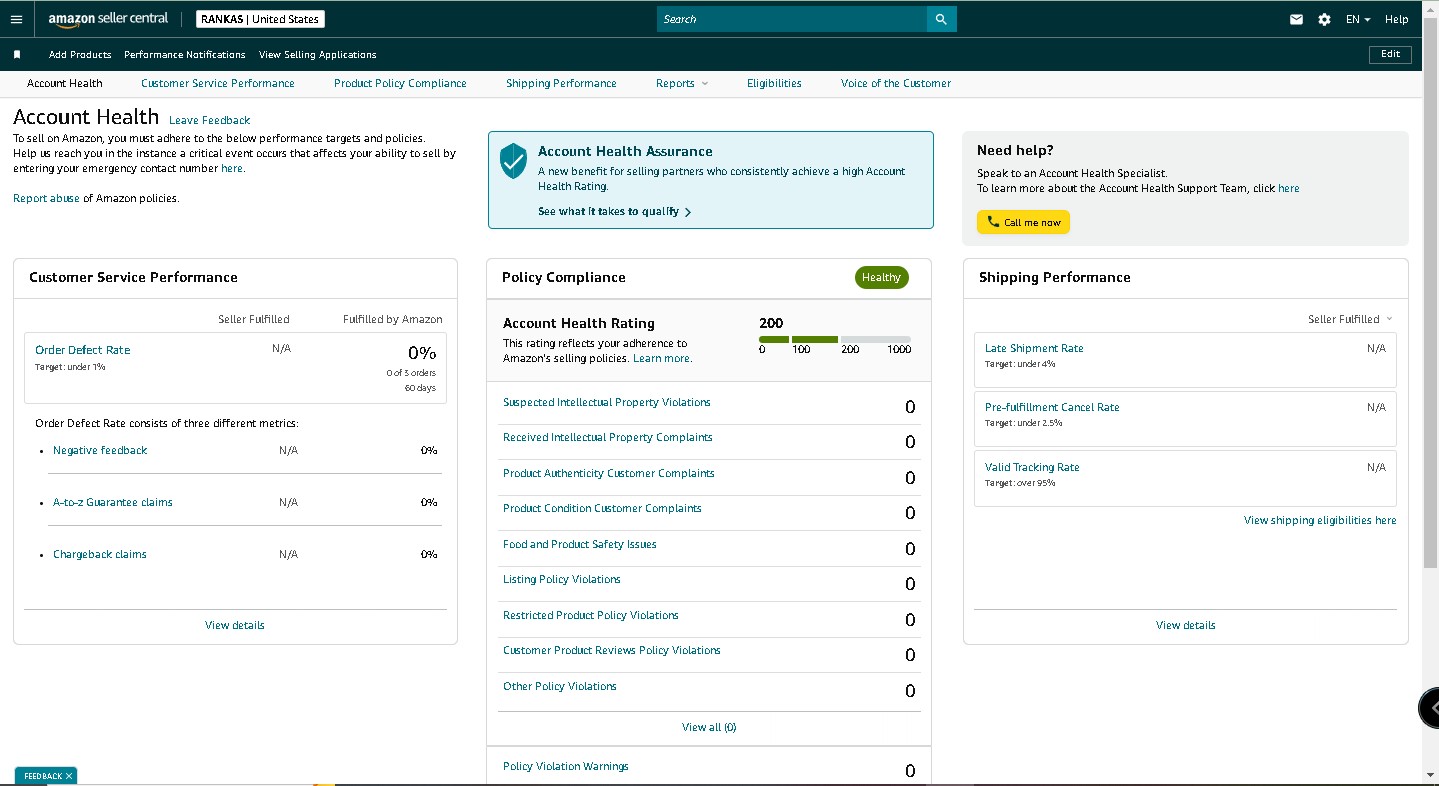
Task: Open Product Condition Customer Complaints
Action: (602, 508)
